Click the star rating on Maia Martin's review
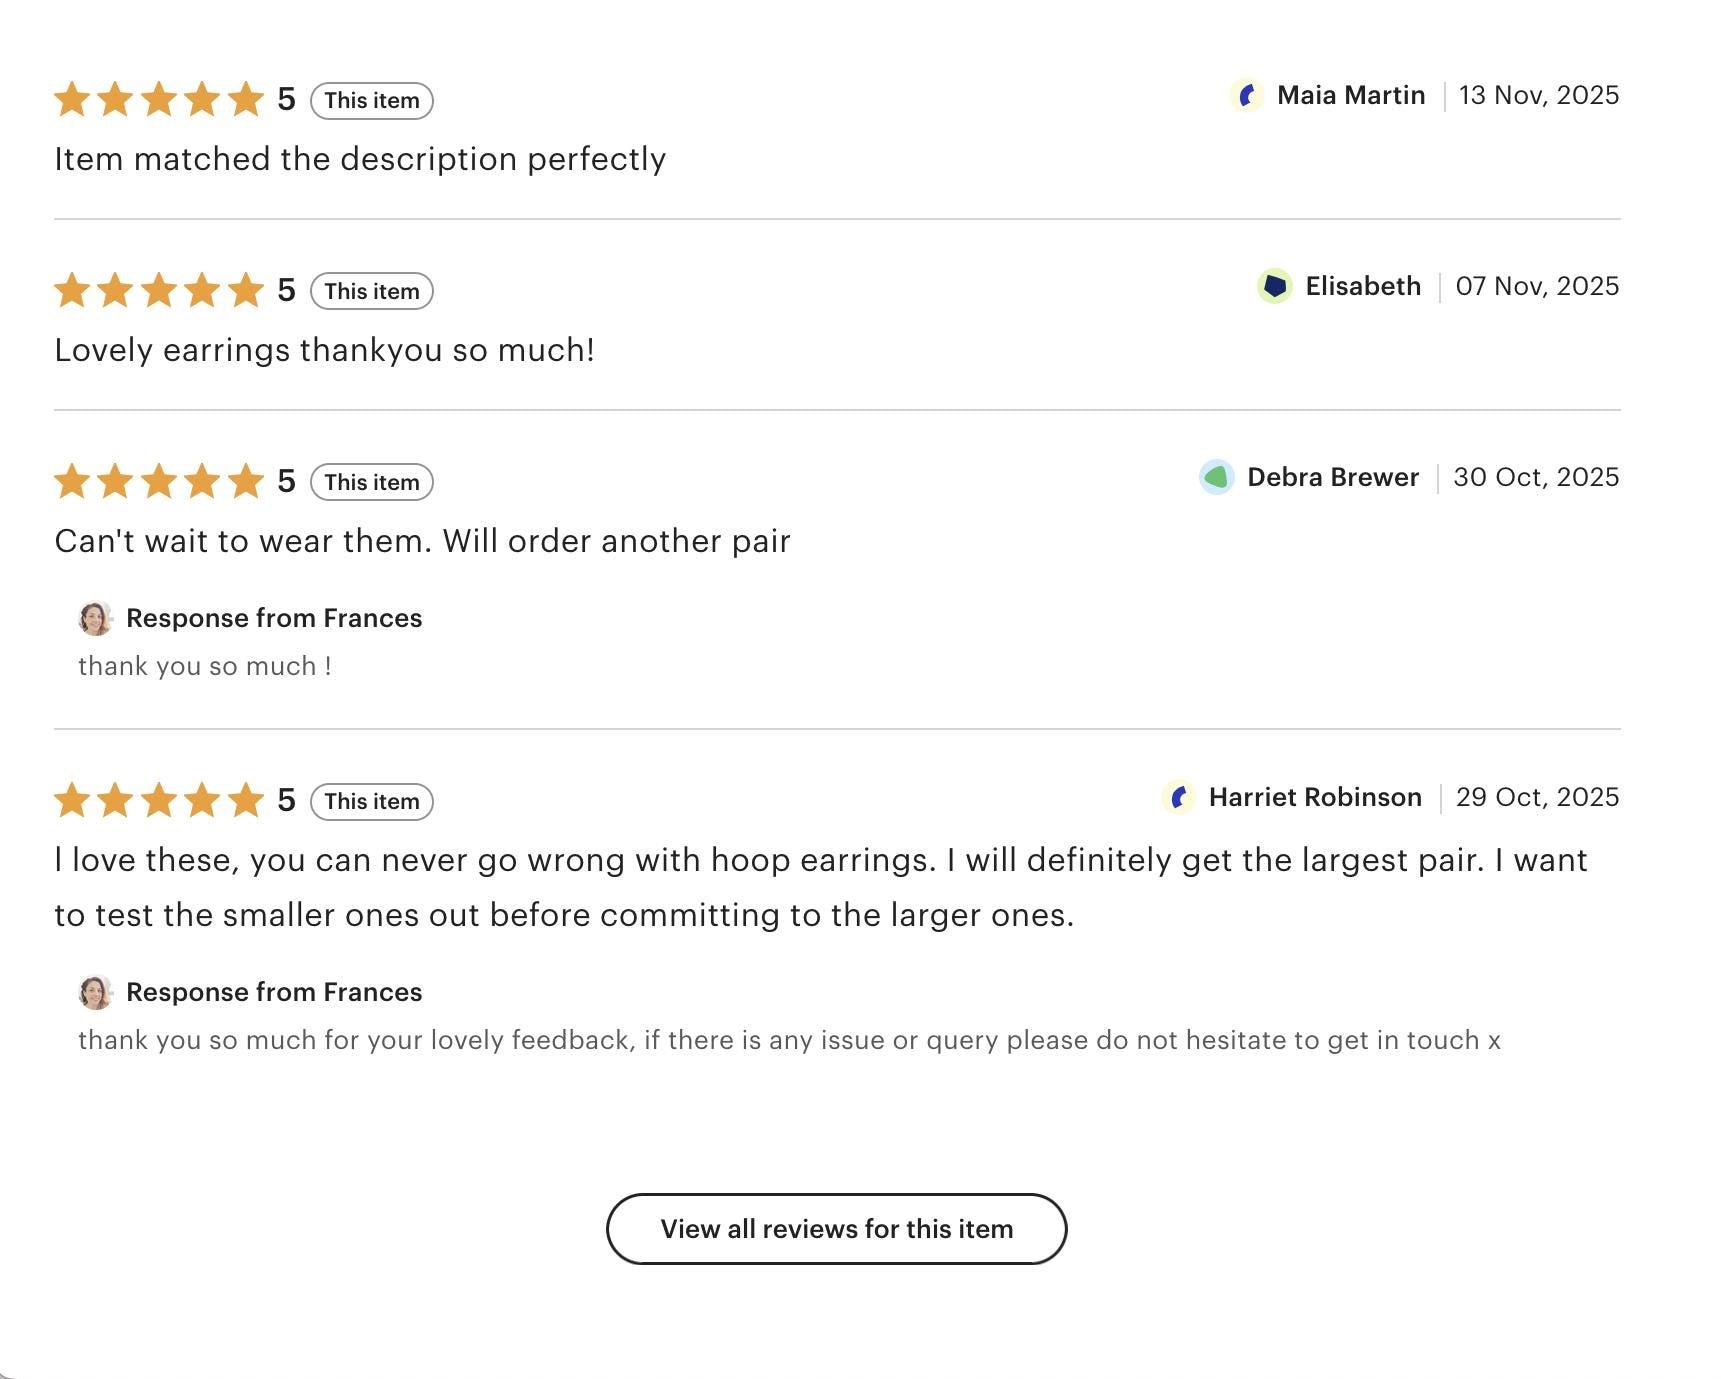This screenshot has width=1721, height=1379. (x=159, y=100)
